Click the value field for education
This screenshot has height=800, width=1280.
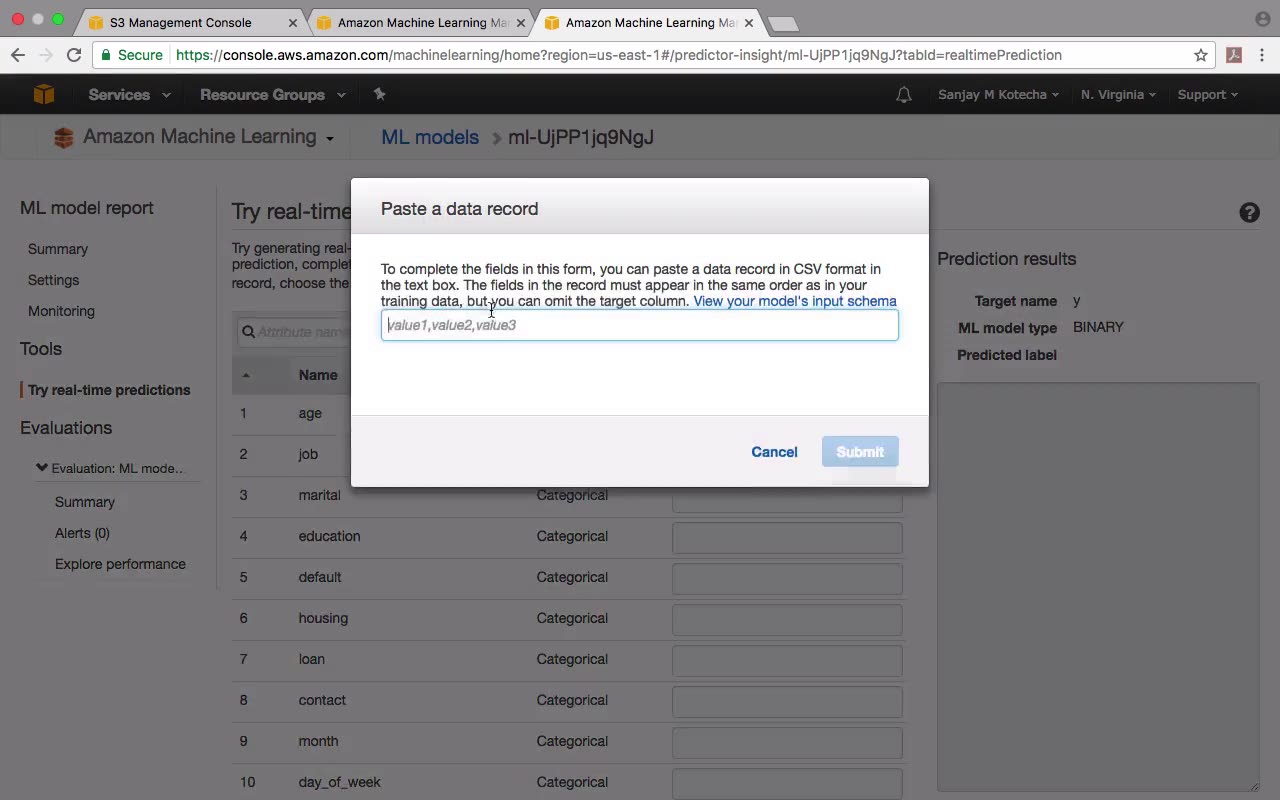click(x=787, y=537)
